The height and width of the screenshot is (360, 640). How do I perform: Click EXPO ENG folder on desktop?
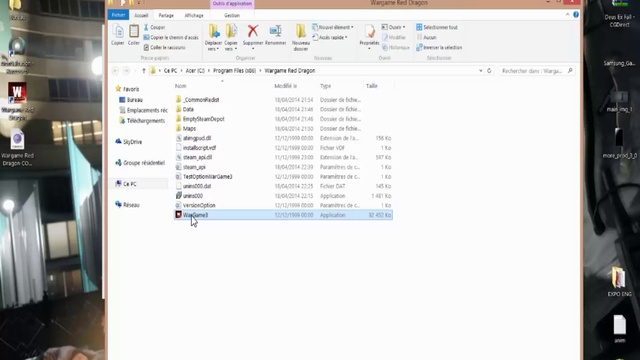coord(619,282)
